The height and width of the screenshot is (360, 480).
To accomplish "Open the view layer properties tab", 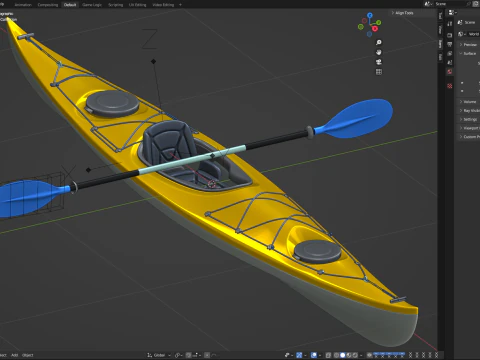I will [450, 53].
